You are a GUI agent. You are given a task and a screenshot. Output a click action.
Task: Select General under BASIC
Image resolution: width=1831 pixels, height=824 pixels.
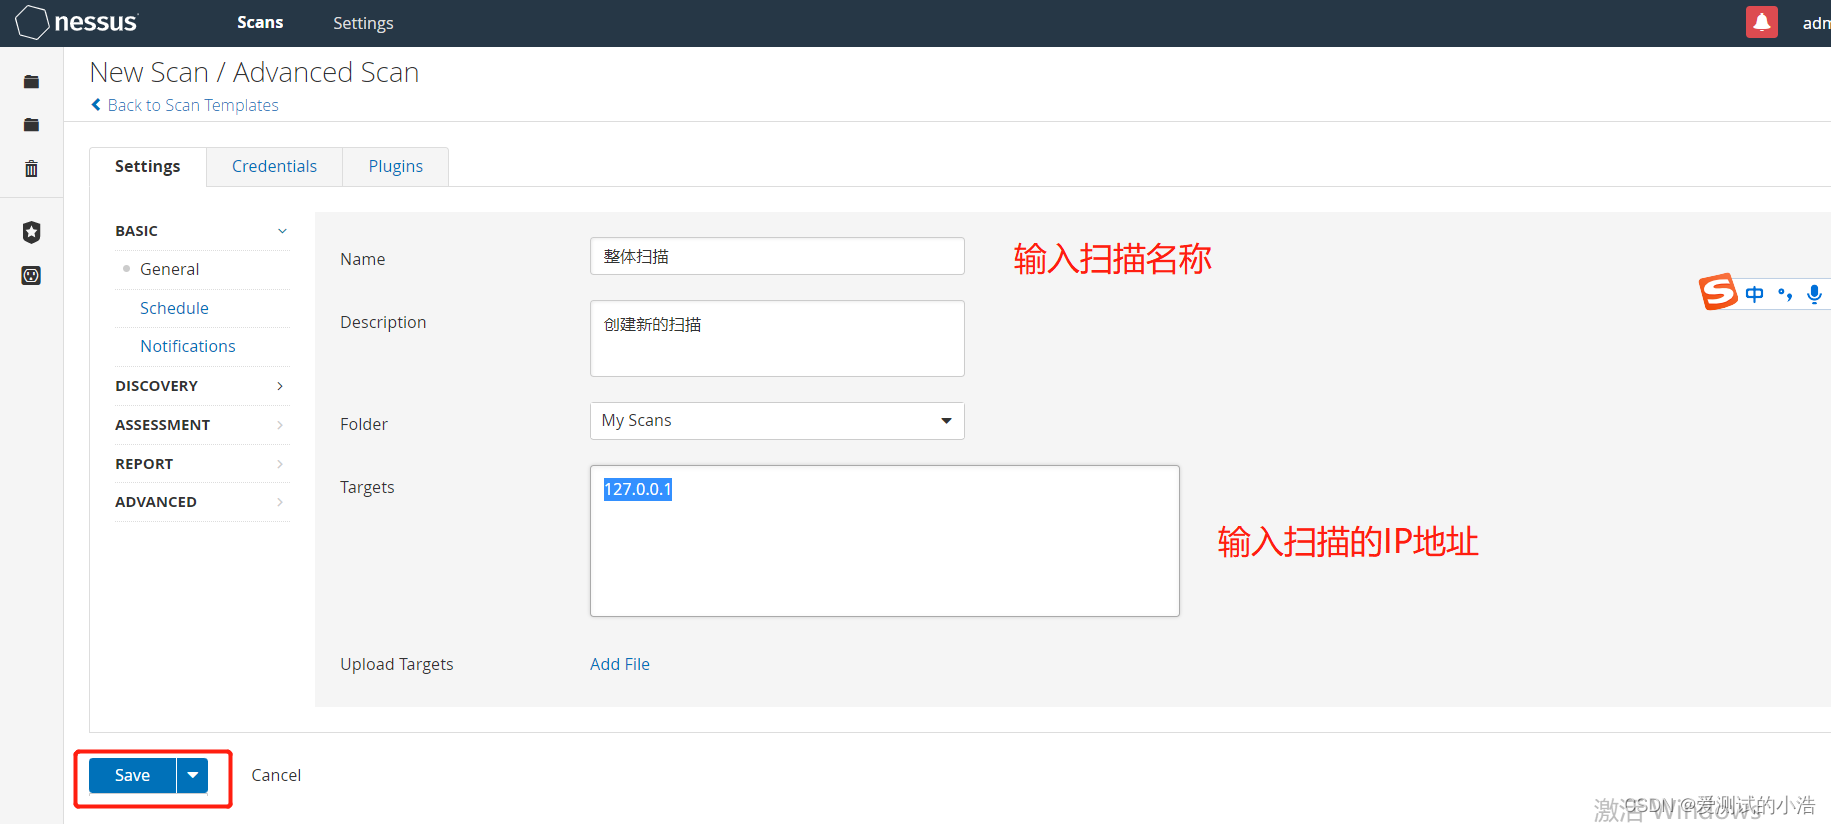click(170, 269)
